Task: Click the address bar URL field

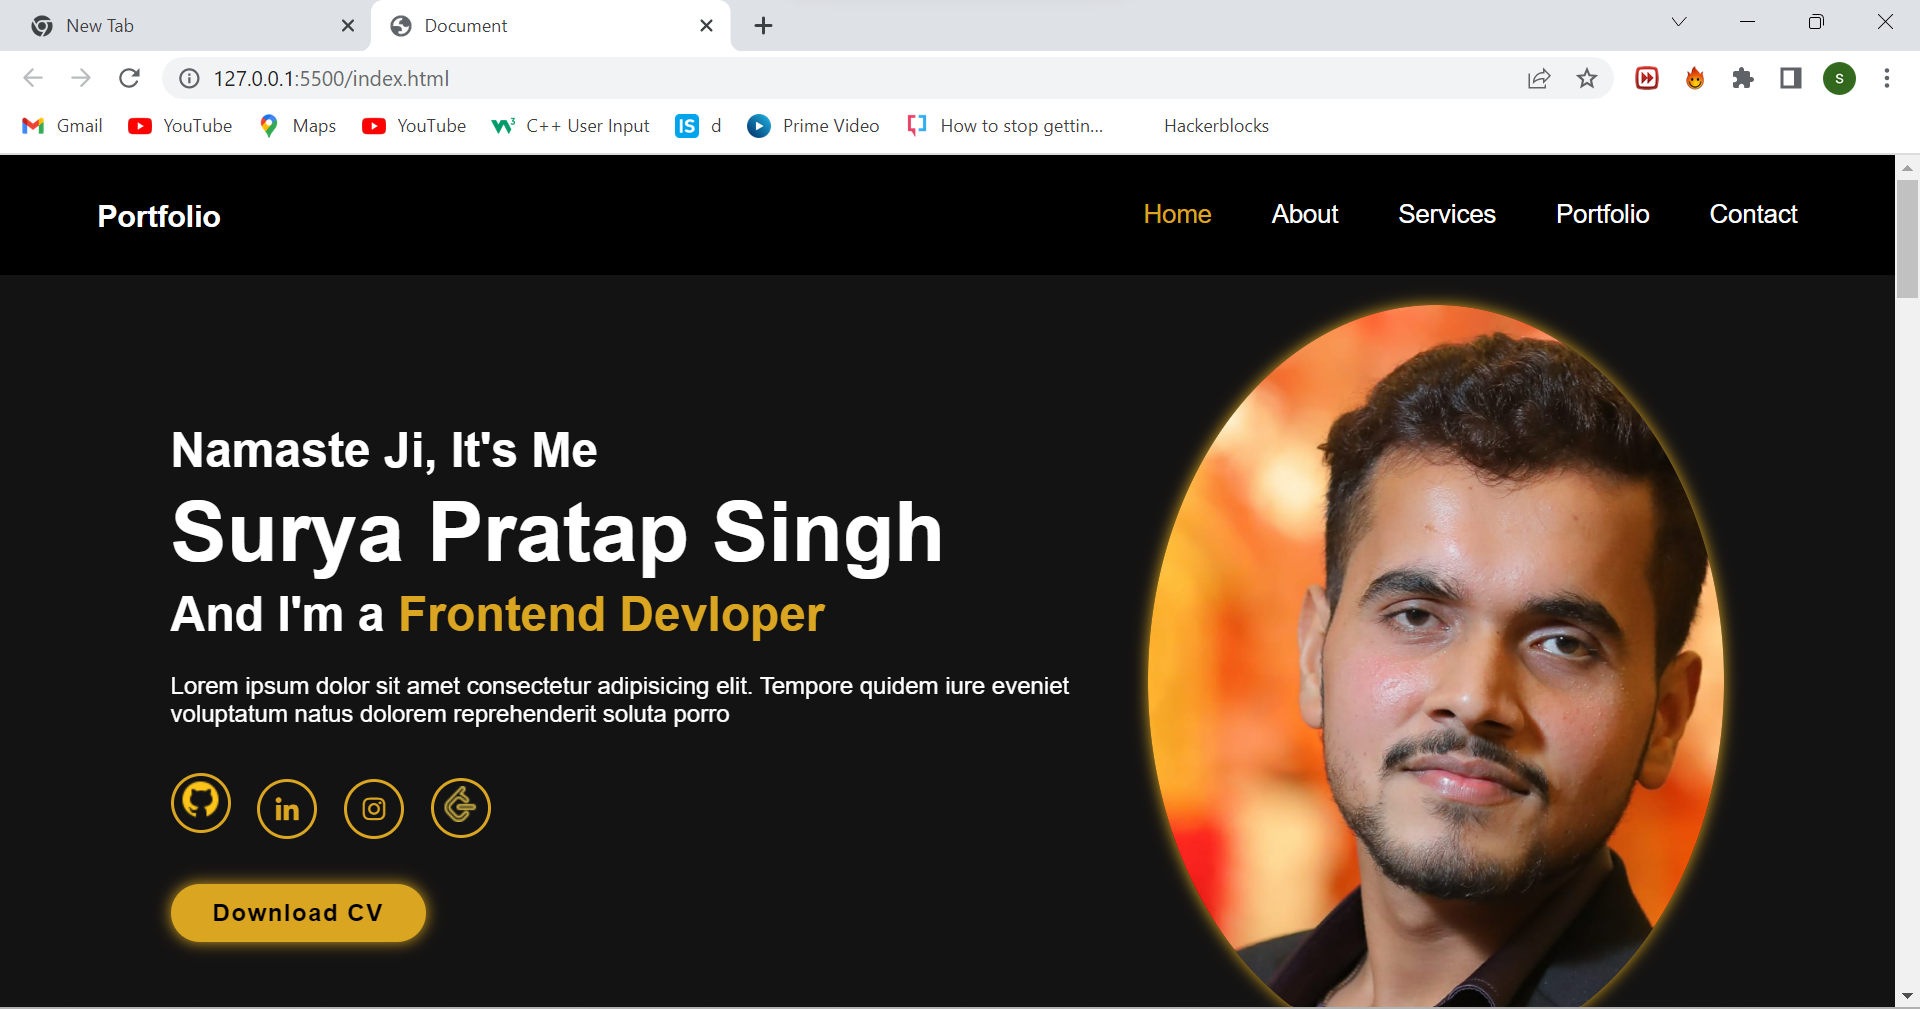Action: tap(800, 78)
